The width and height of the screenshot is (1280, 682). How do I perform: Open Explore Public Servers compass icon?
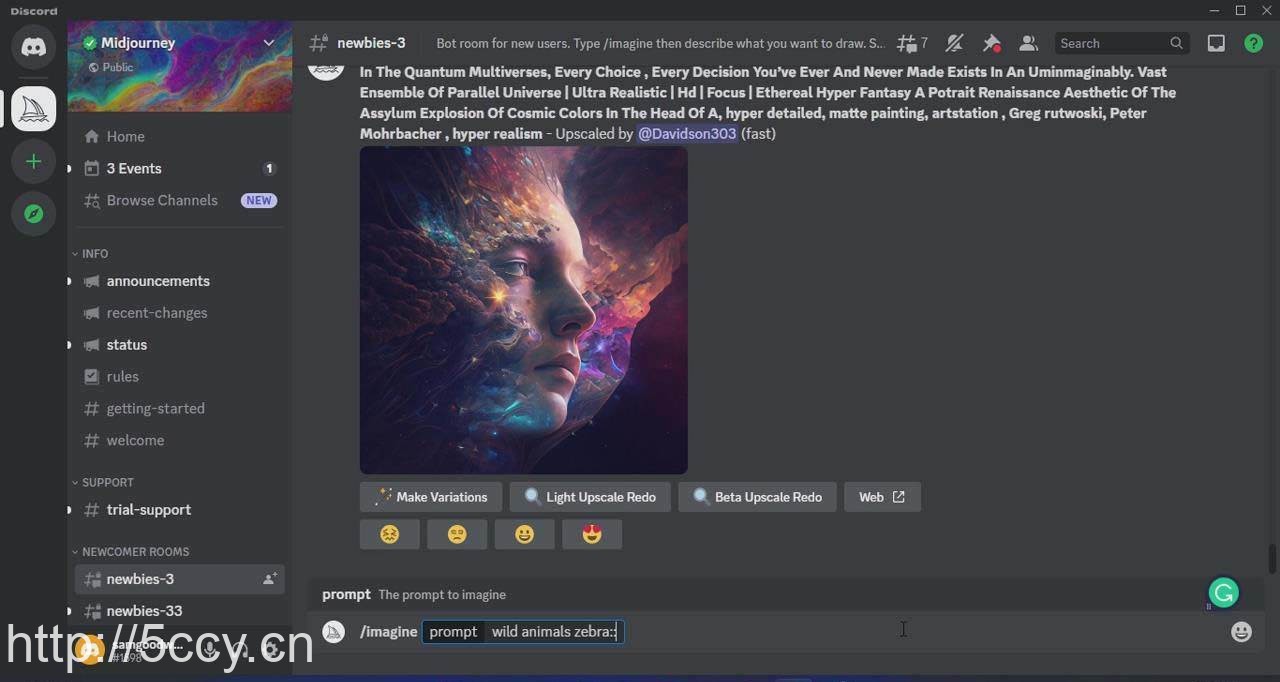[x=33, y=214]
